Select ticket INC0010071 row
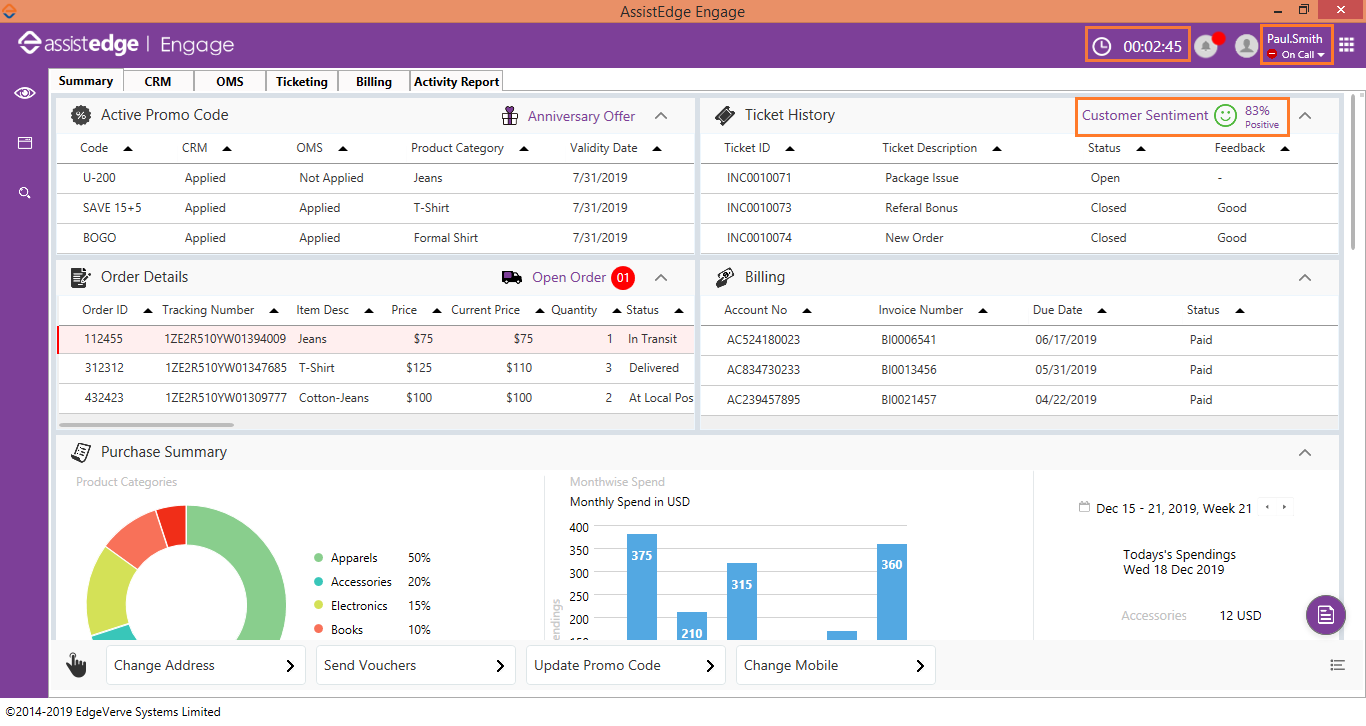Screen dimensions: 1366x726 [1018, 178]
